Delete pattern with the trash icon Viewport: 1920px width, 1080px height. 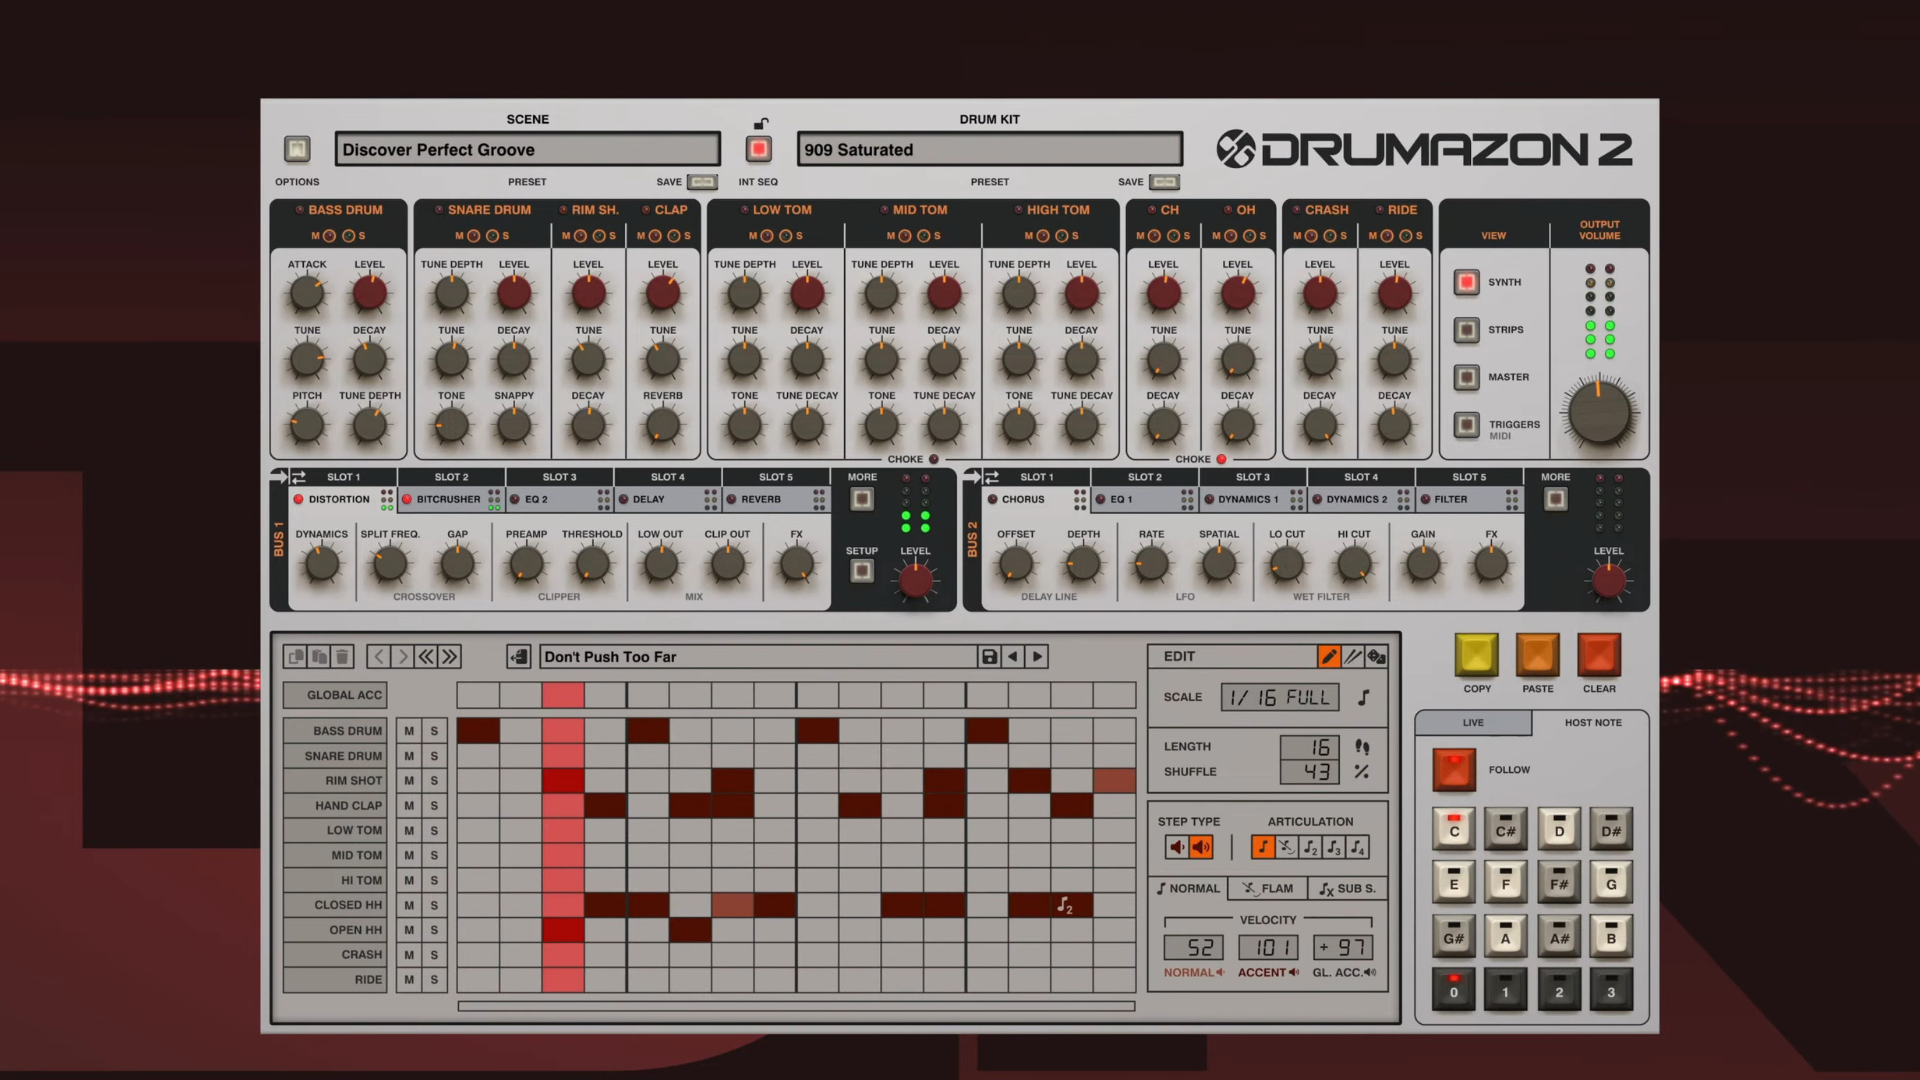(342, 657)
